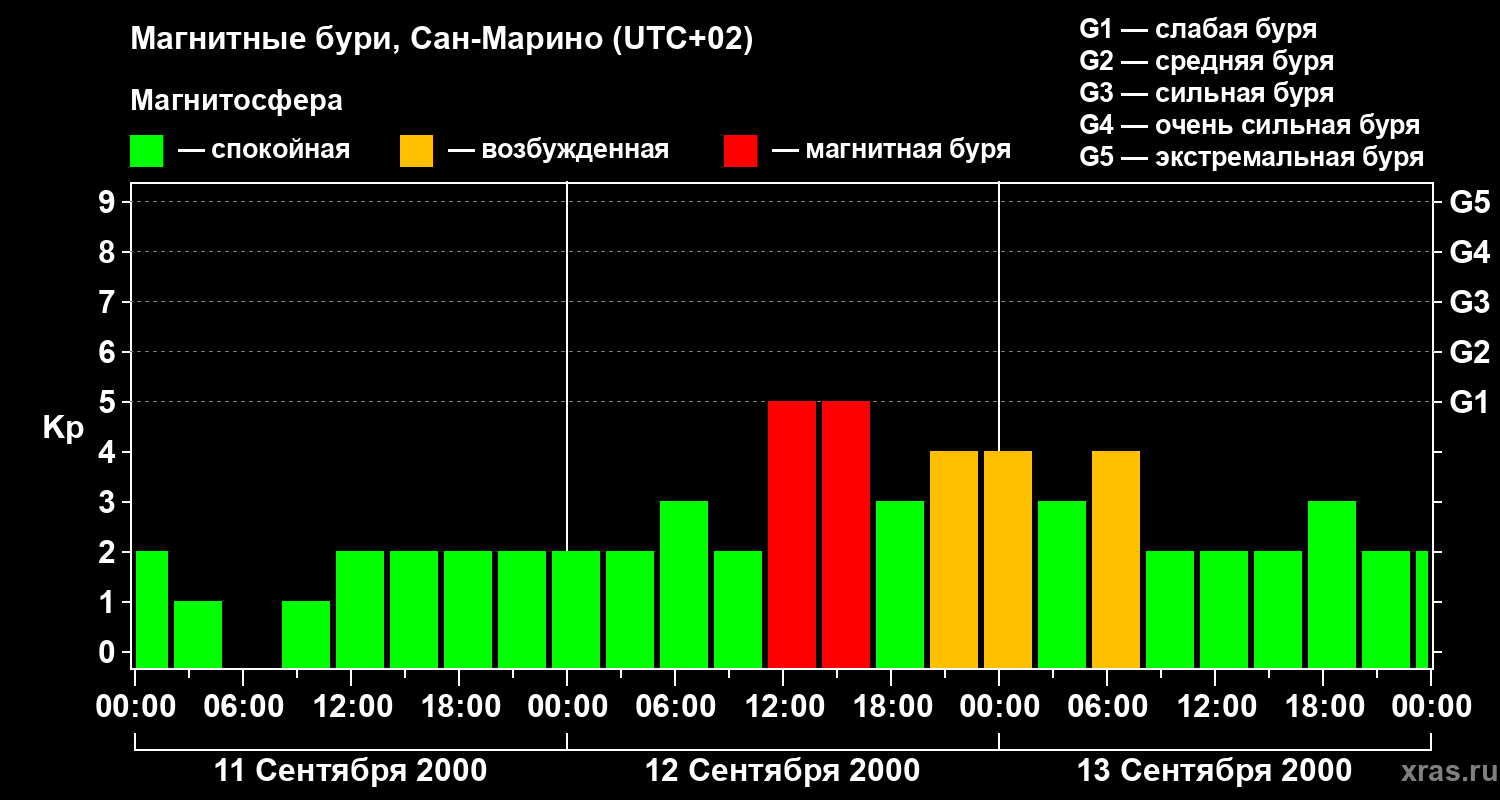Click the '— возбужденная' legend label

[558, 151]
